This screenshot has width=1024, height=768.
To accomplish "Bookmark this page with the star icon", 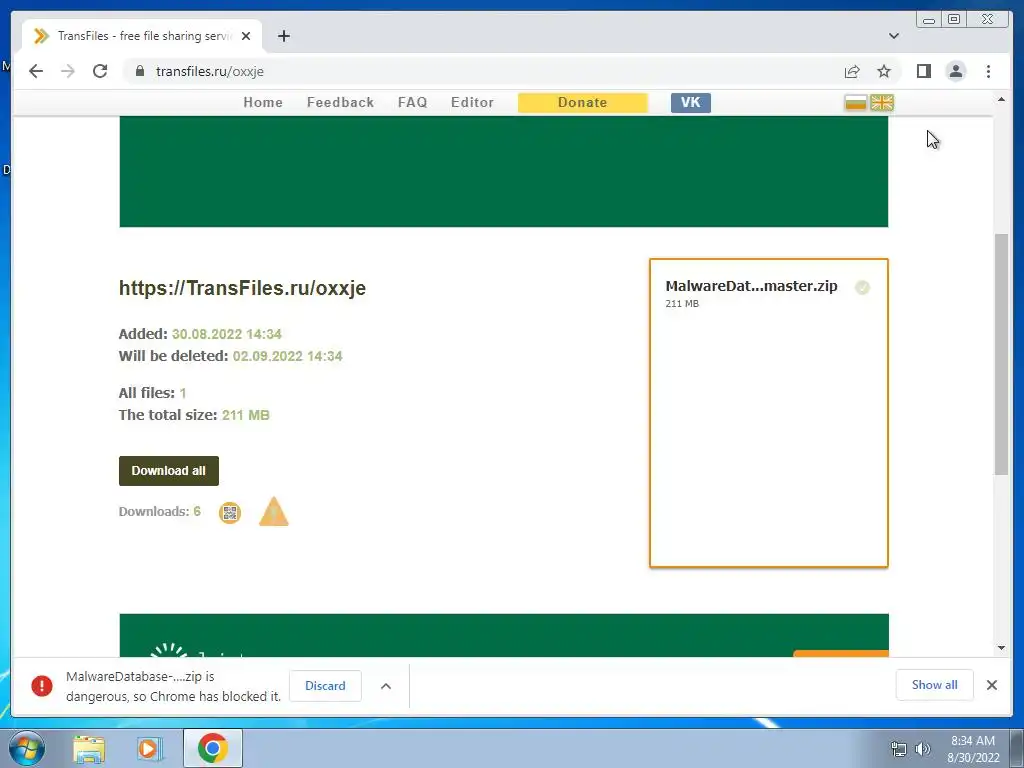I will [x=884, y=71].
